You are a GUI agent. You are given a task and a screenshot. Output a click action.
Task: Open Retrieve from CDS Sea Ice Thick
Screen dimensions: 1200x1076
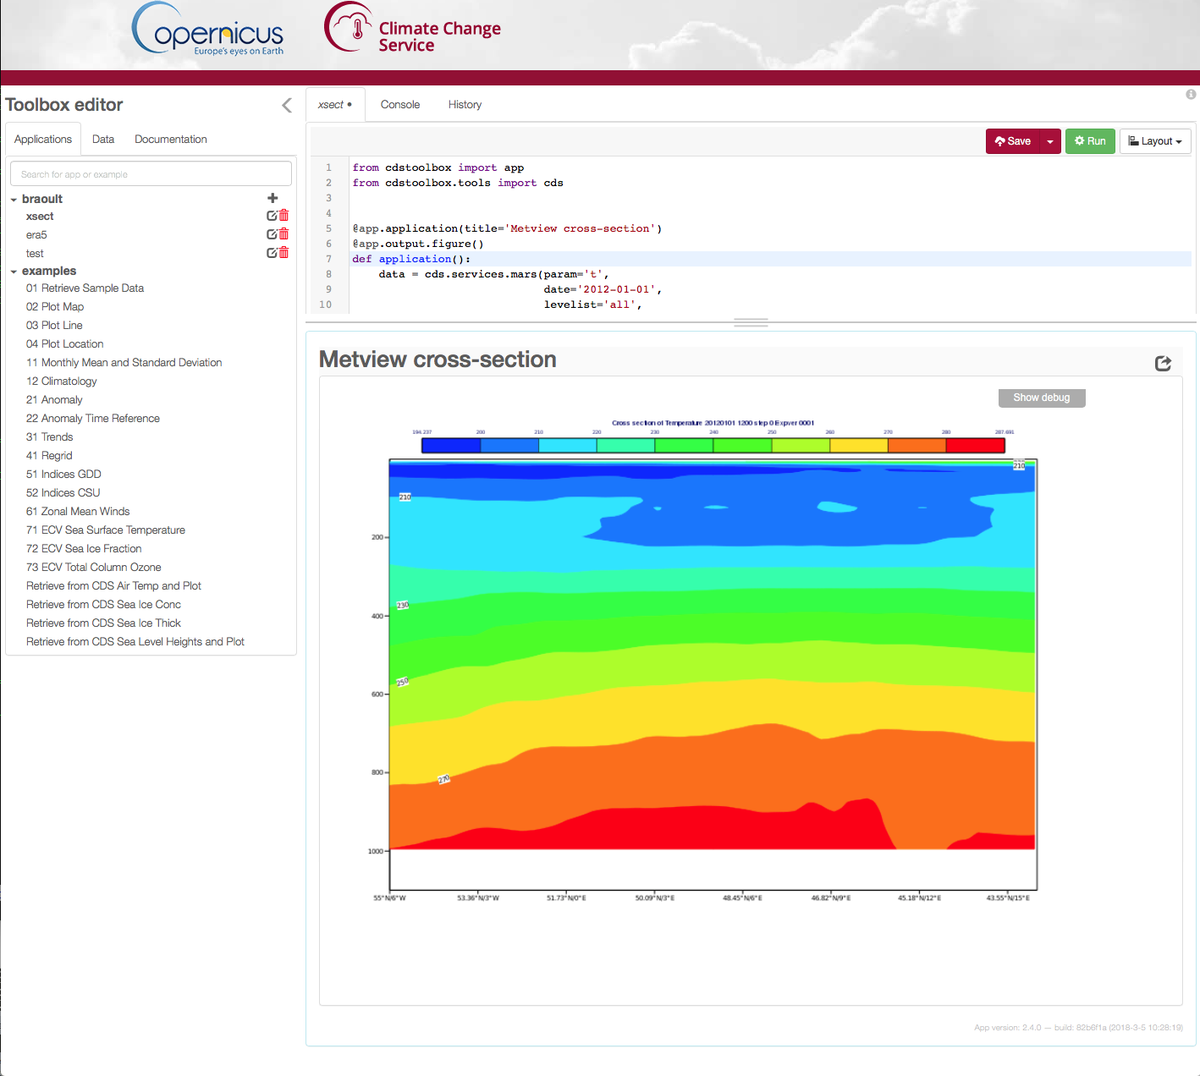click(x=104, y=623)
